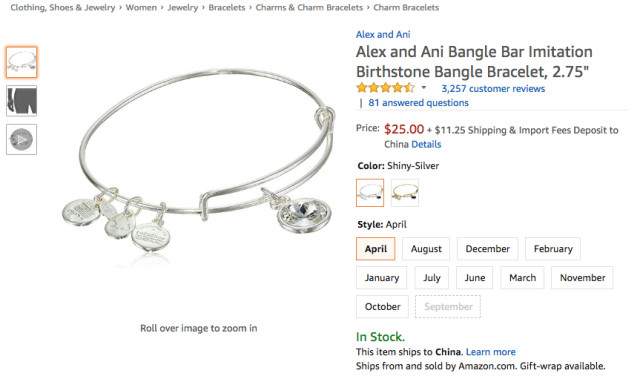Screen dimensions: 640x379
Task: Go to Bracelets breadcrumb category
Action: (x=227, y=8)
